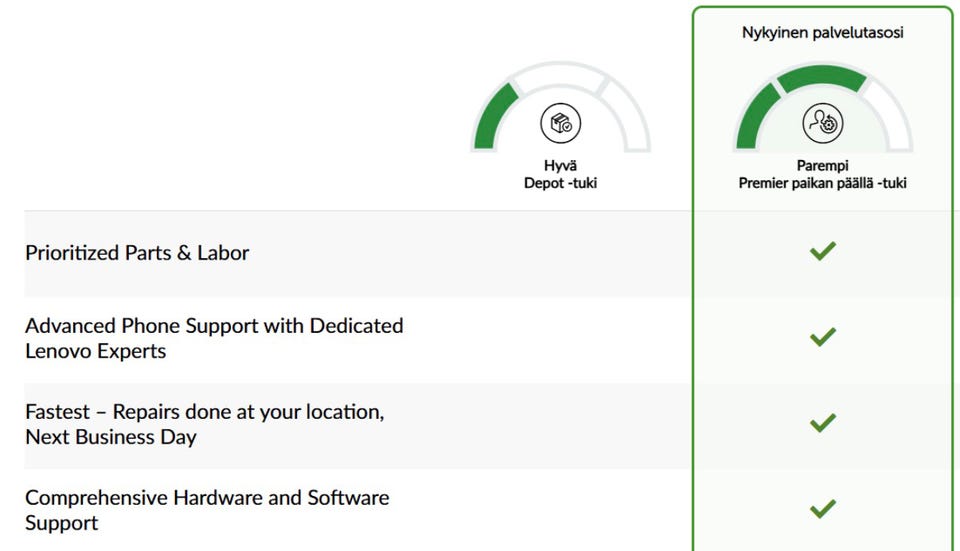960x551 pixels.
Task: Click the "Depot -tuki" text
Action: click(561, 183)
